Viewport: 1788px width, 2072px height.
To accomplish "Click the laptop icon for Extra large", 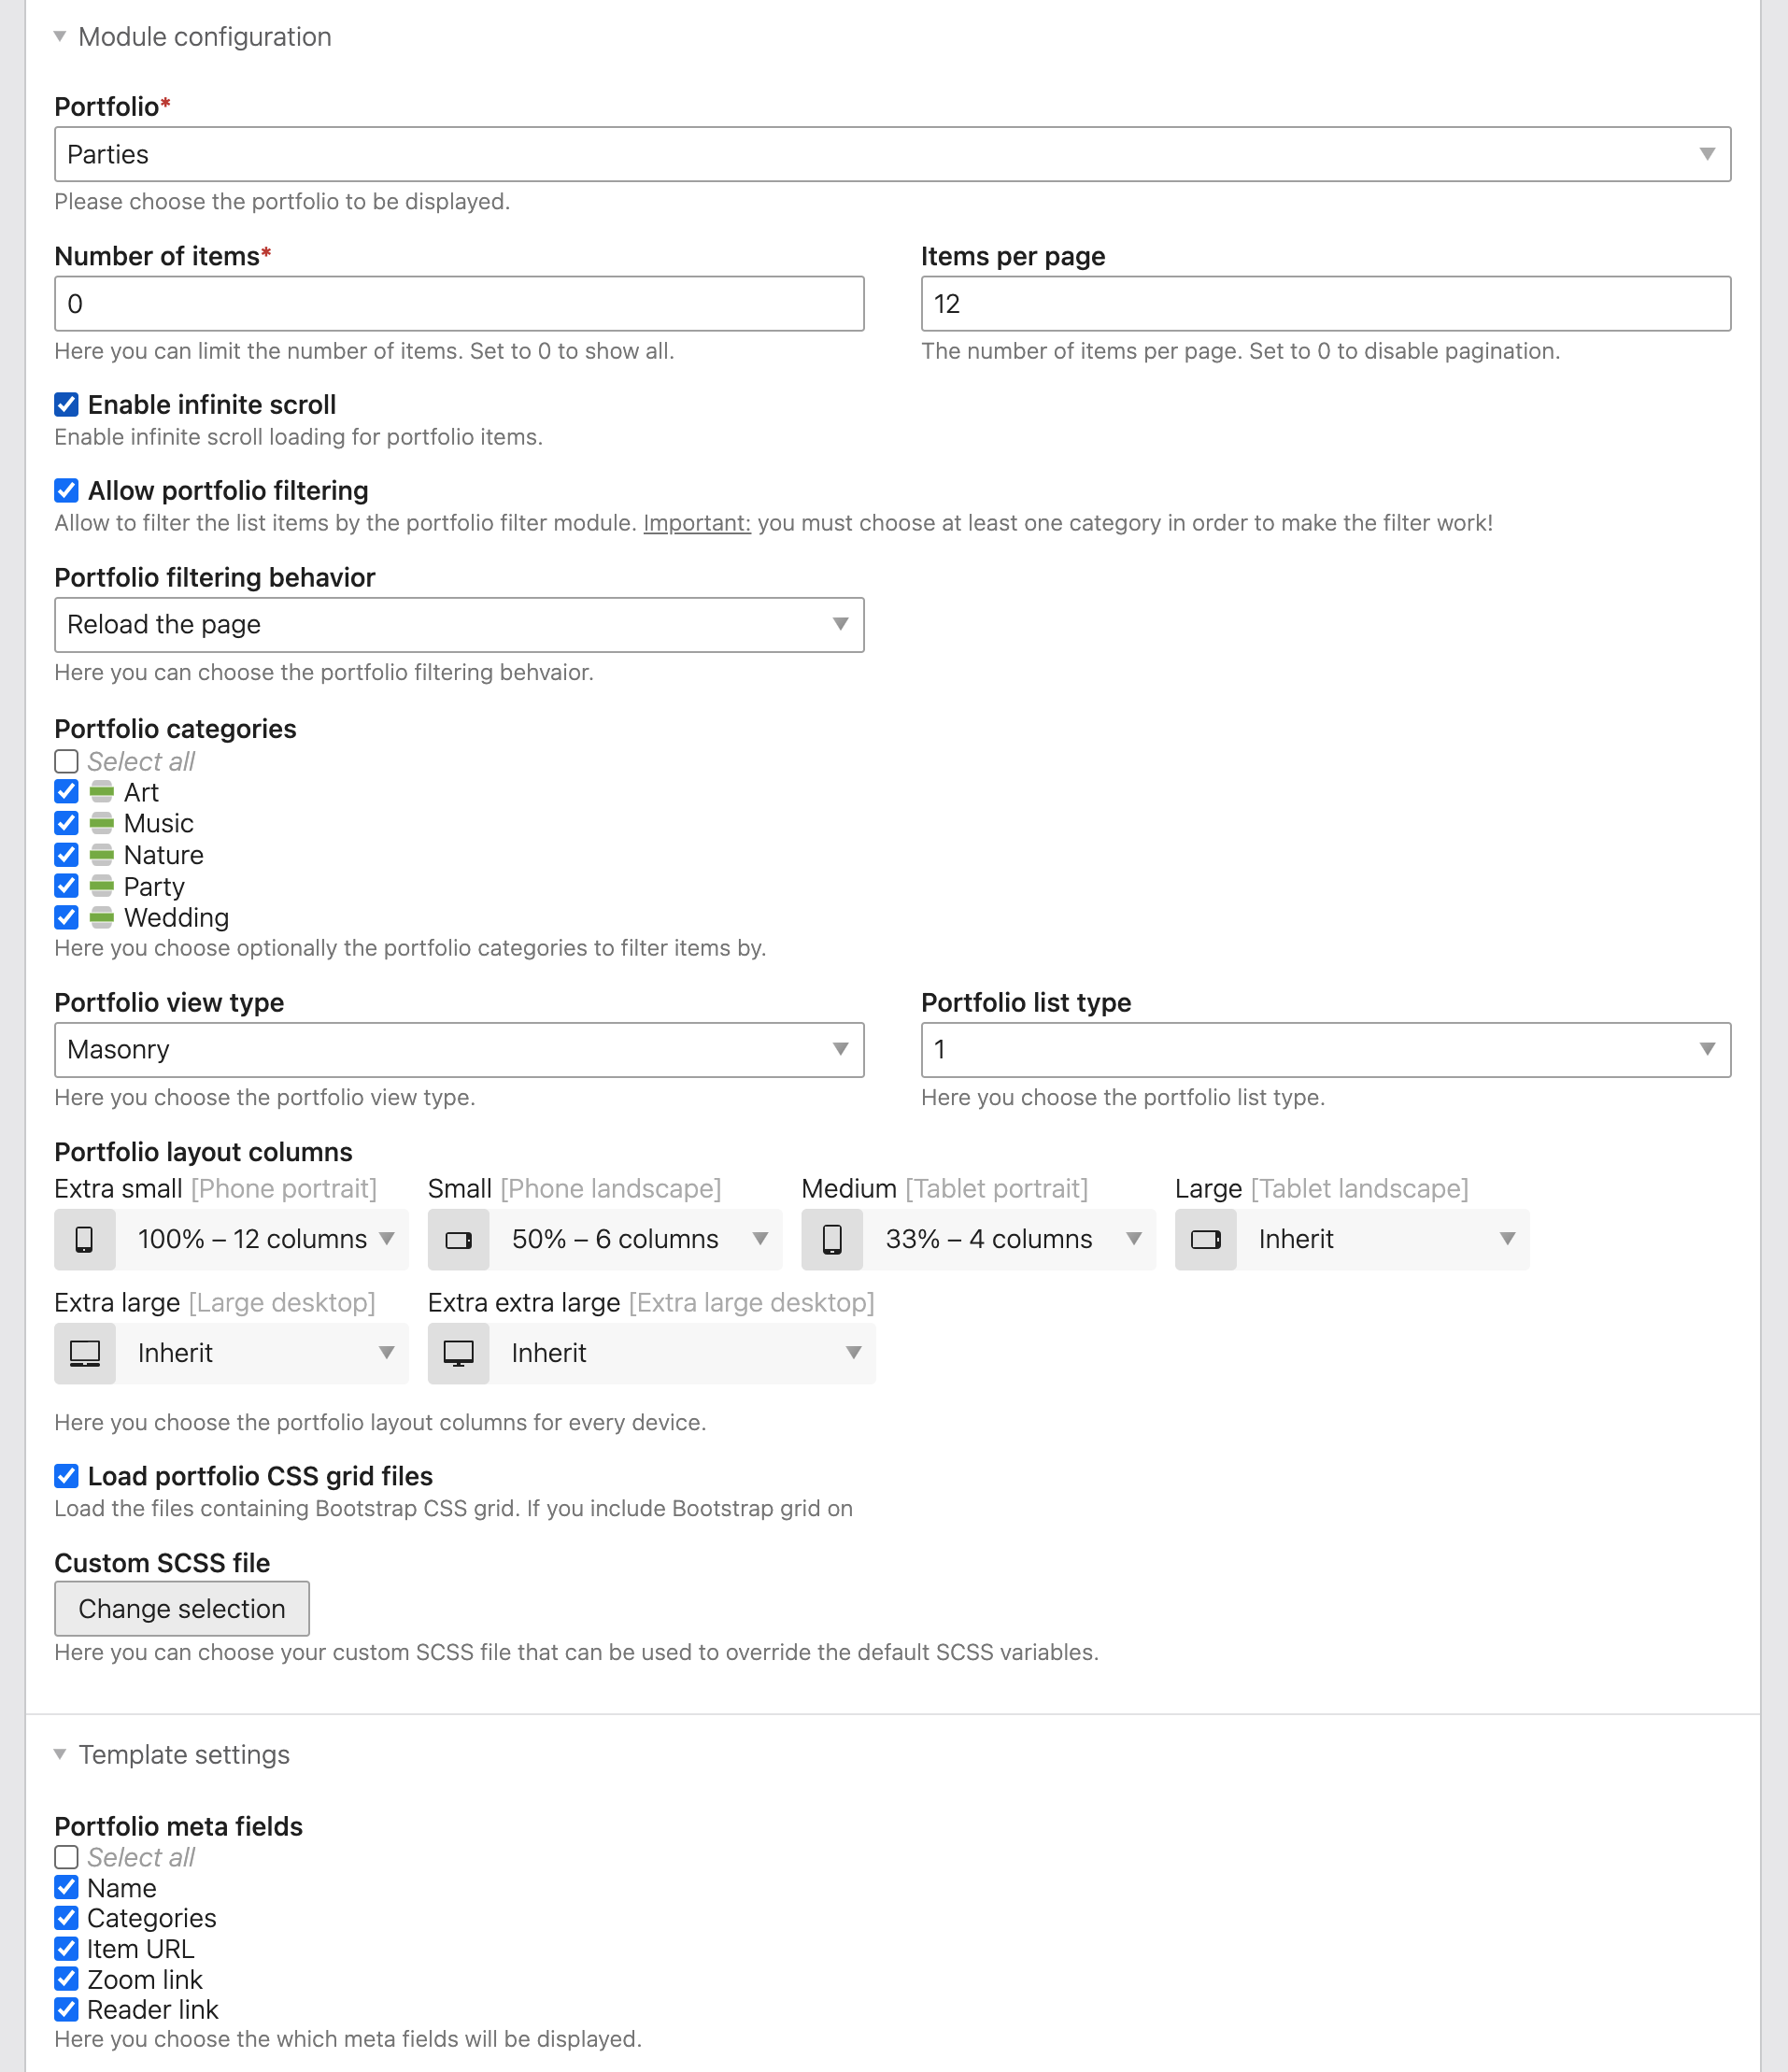I will pos(85,1353).
